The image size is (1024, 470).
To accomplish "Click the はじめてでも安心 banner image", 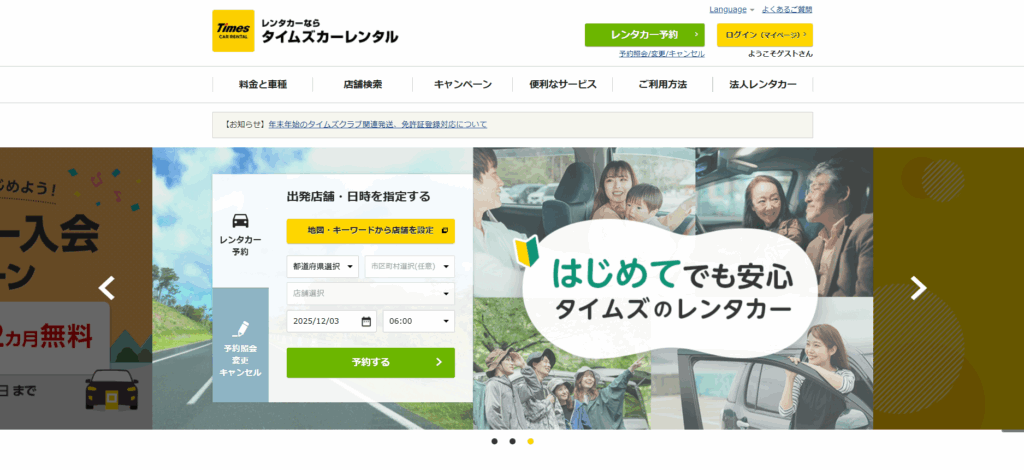I will 672,288.
